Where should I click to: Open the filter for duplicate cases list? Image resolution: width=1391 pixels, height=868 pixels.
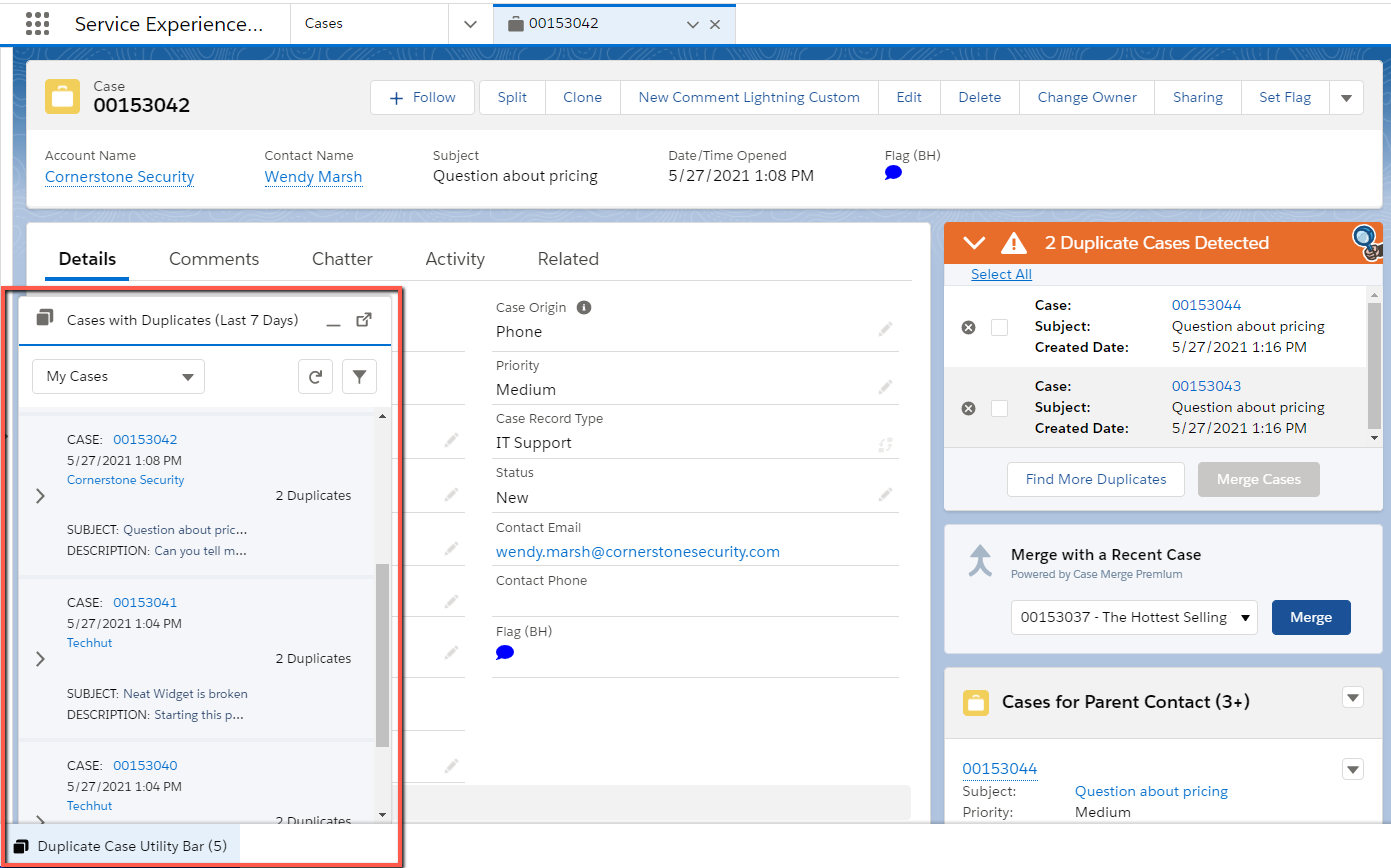[359, 377]
